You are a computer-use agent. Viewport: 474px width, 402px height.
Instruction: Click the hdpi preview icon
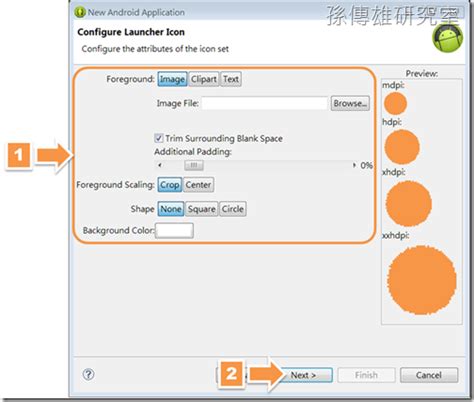coord(402,147)
